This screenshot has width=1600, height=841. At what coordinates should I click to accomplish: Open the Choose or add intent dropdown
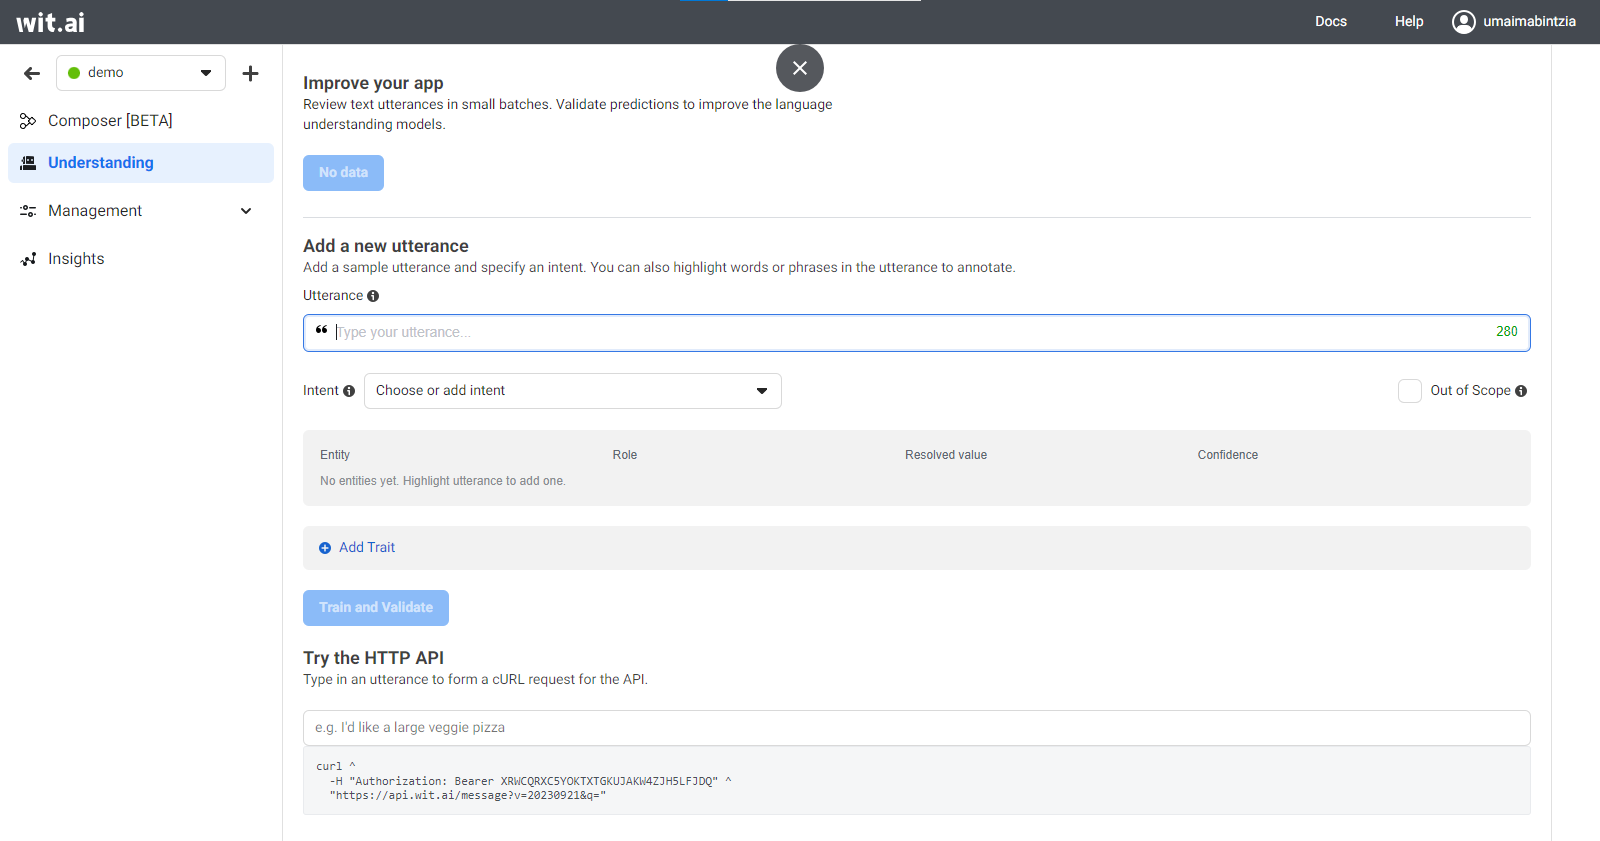tap(572, 391)
